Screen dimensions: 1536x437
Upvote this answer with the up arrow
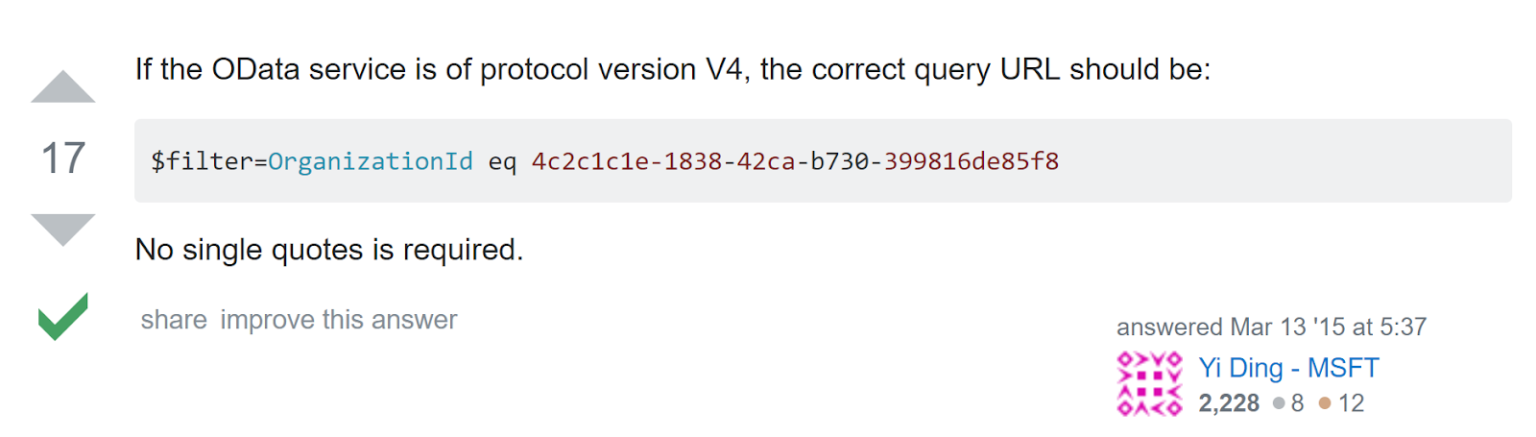point(63,88)
